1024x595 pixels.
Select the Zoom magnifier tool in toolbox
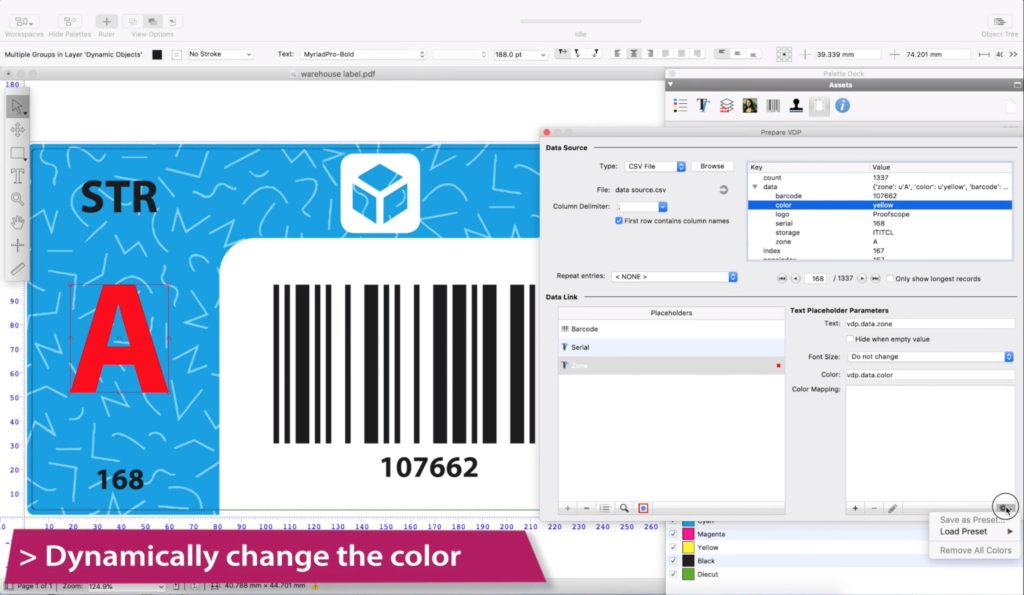[18, 199]
